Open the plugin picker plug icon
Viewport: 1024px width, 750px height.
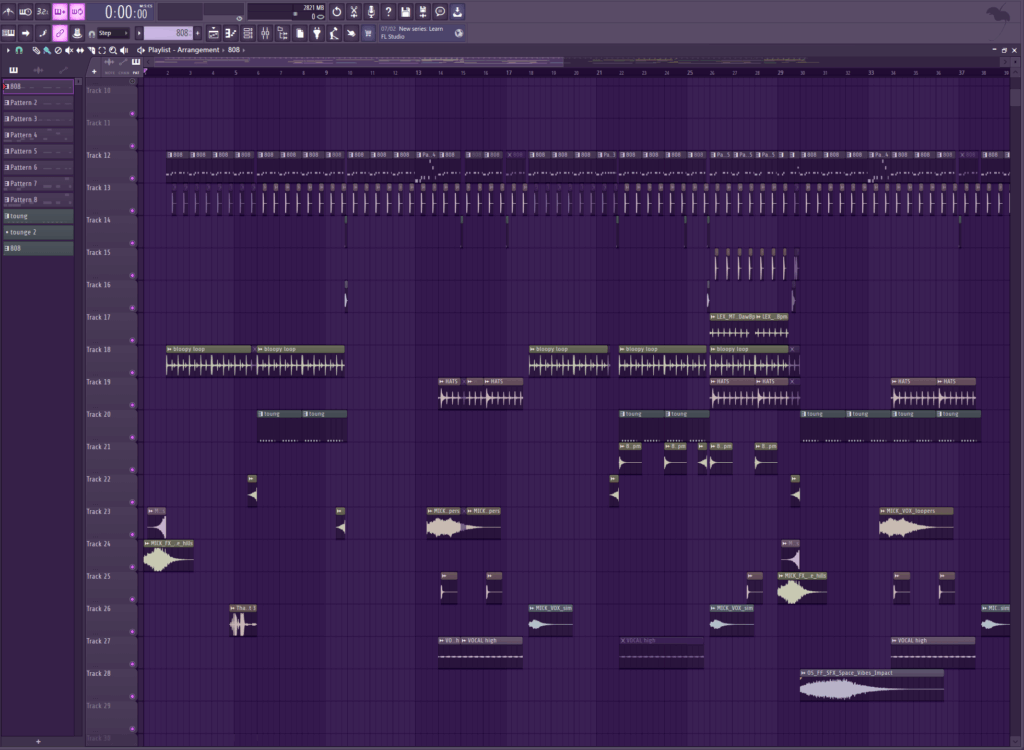click(x=317, y=33)
